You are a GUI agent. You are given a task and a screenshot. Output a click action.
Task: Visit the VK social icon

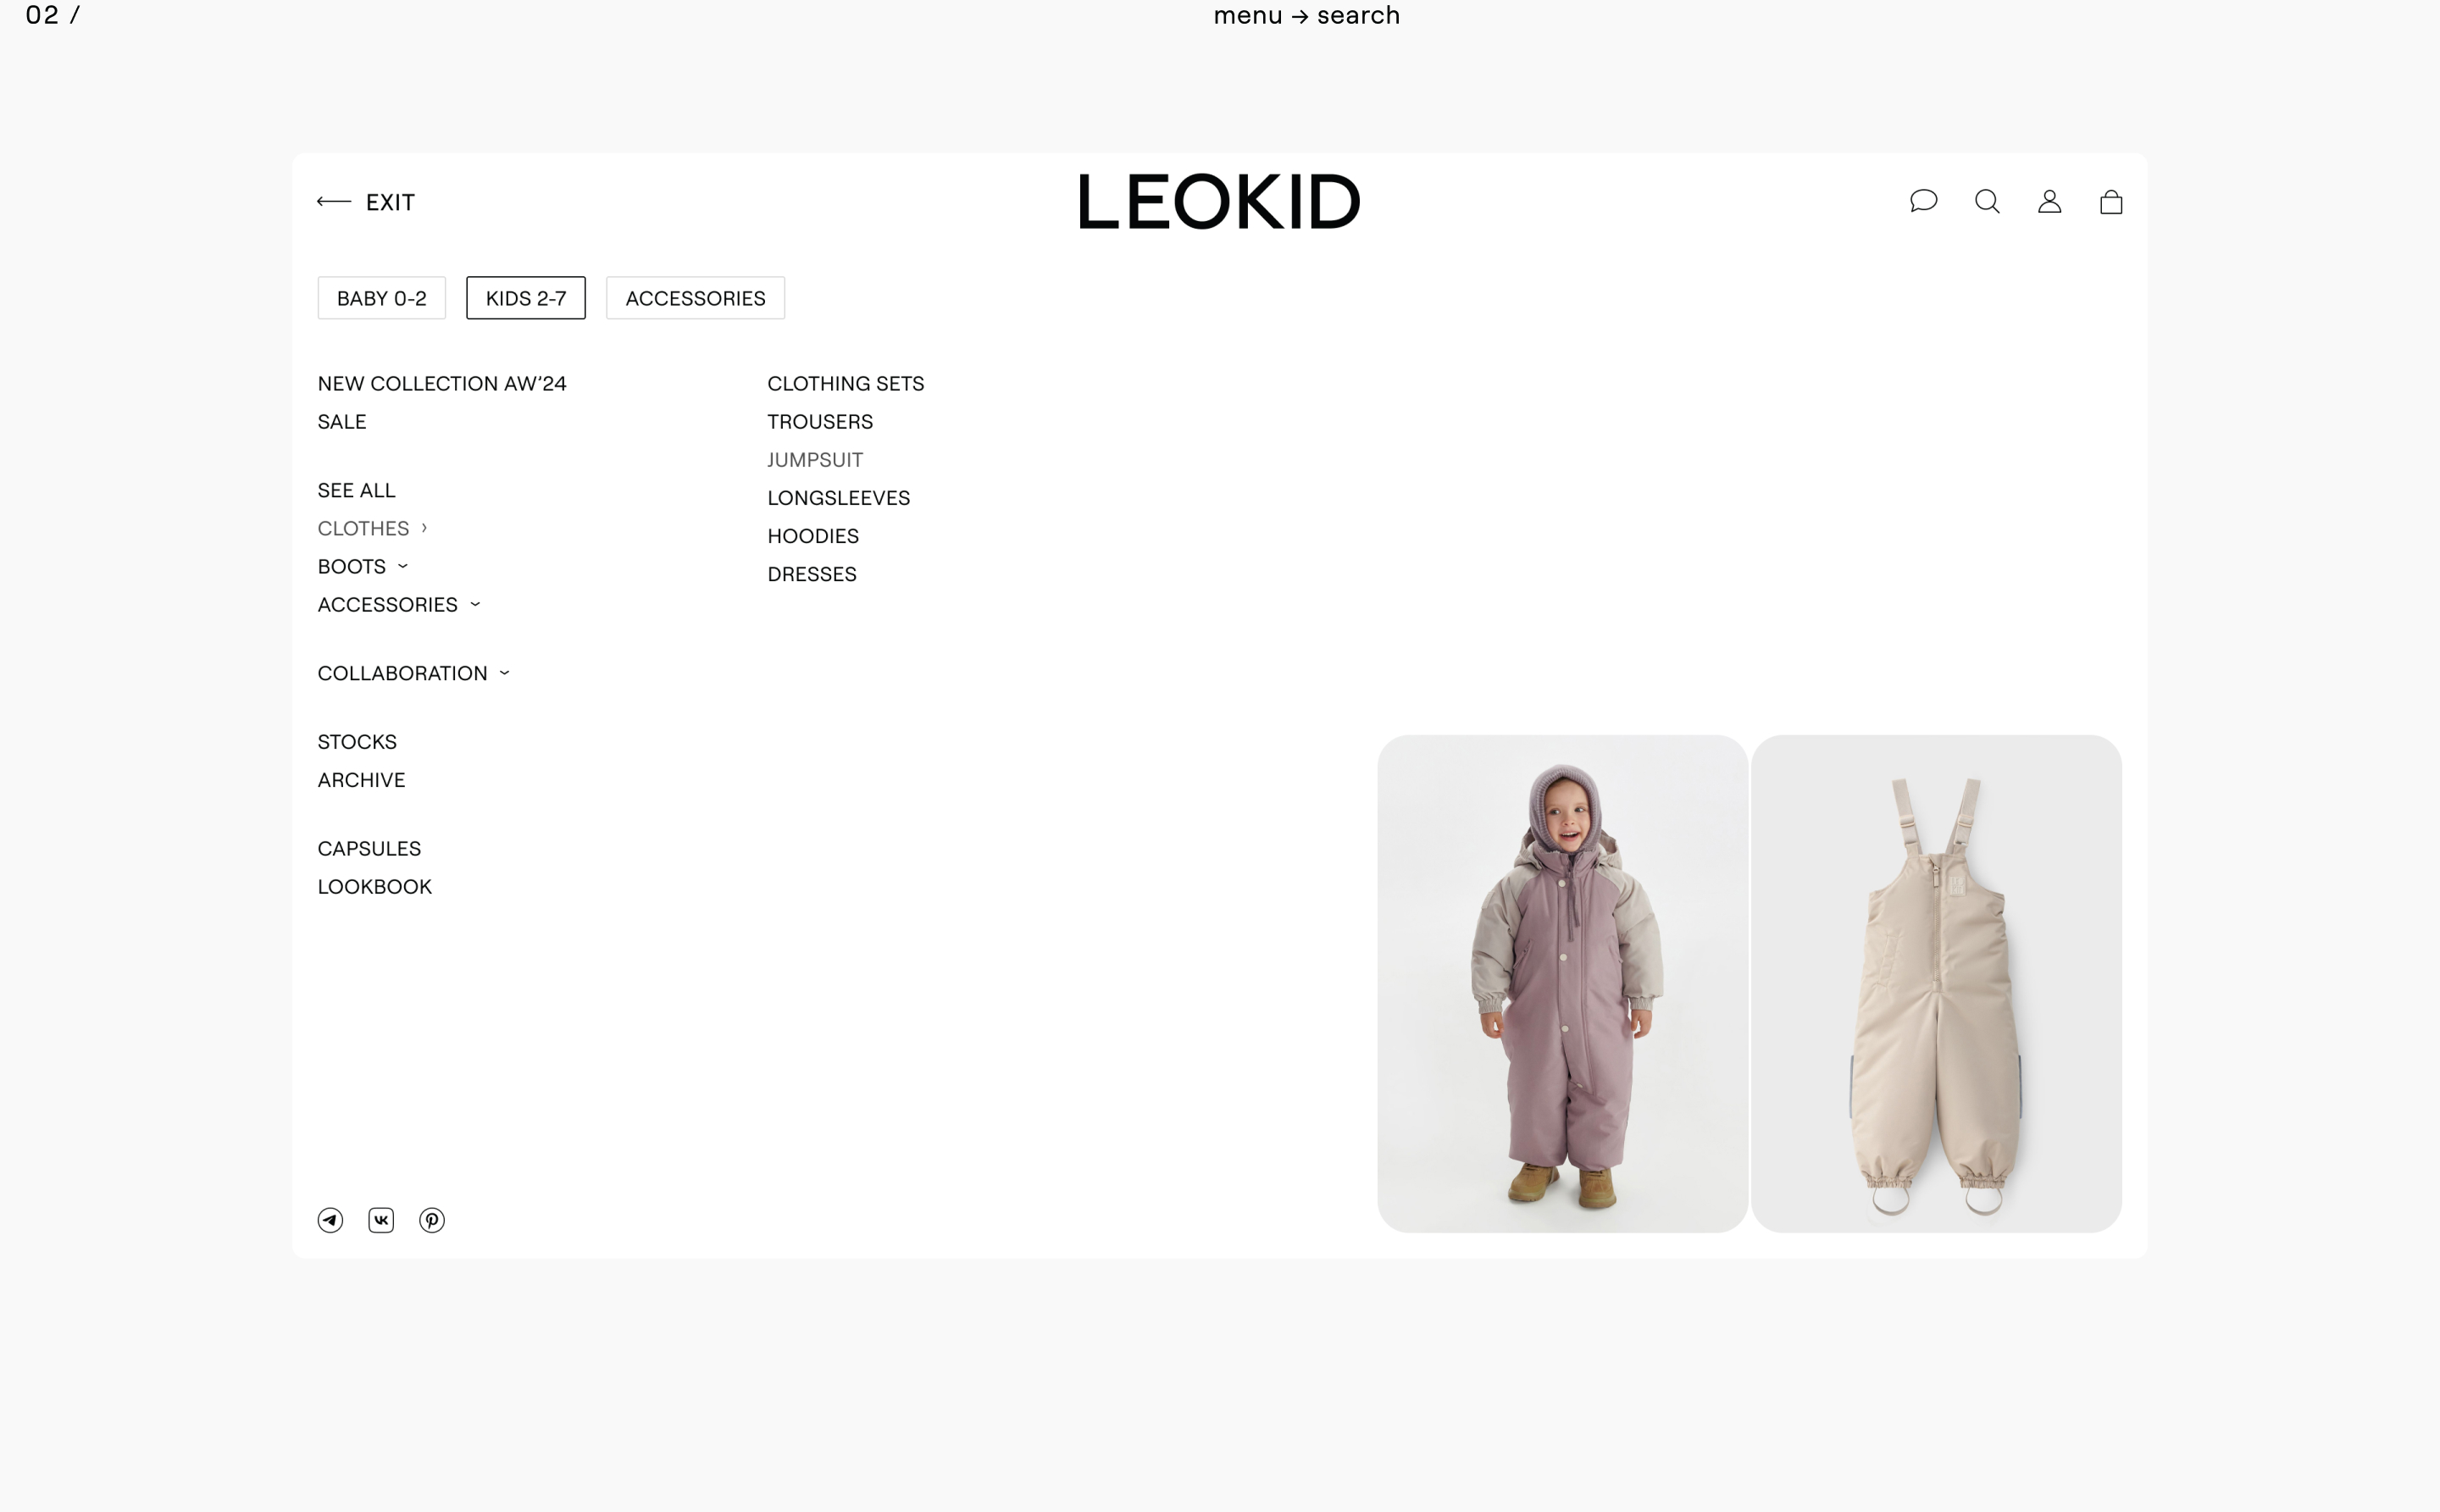[x=381, y=1220]
